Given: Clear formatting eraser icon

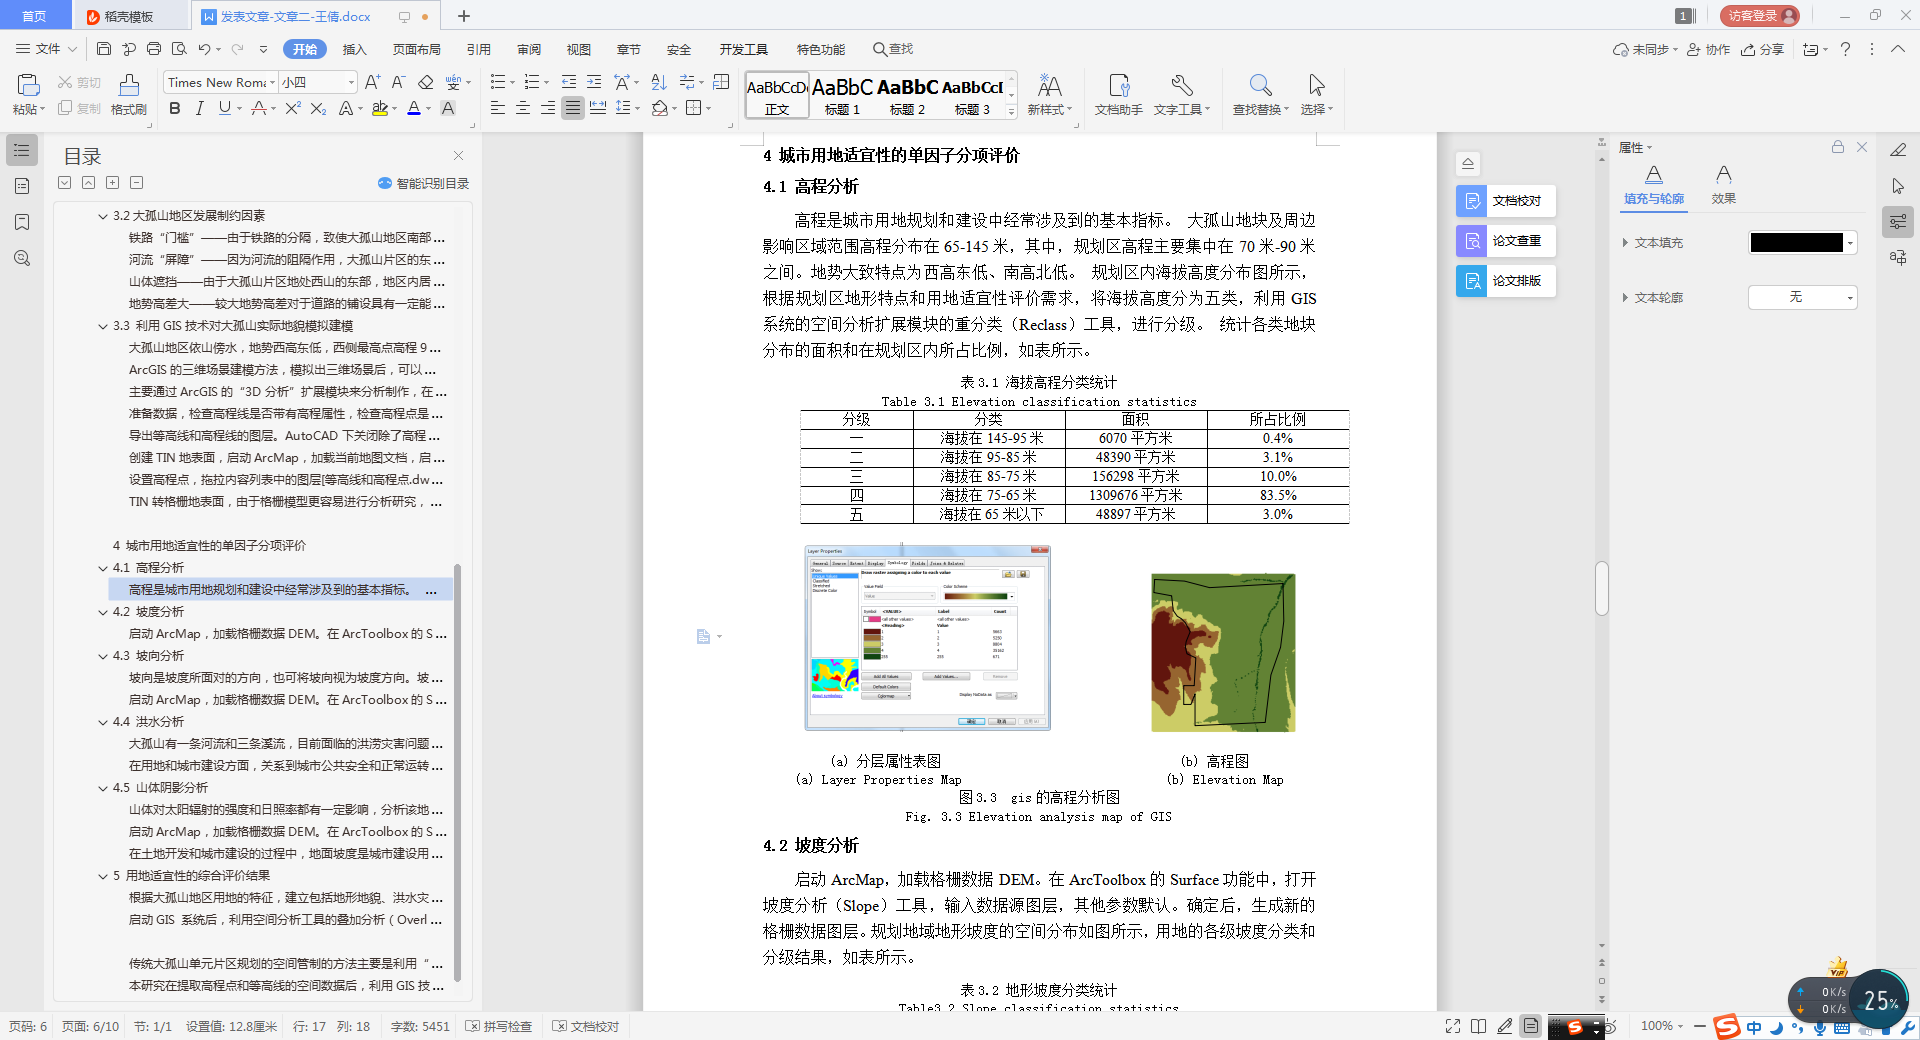Looking at the screenshot, I should (x=426, y=82).
